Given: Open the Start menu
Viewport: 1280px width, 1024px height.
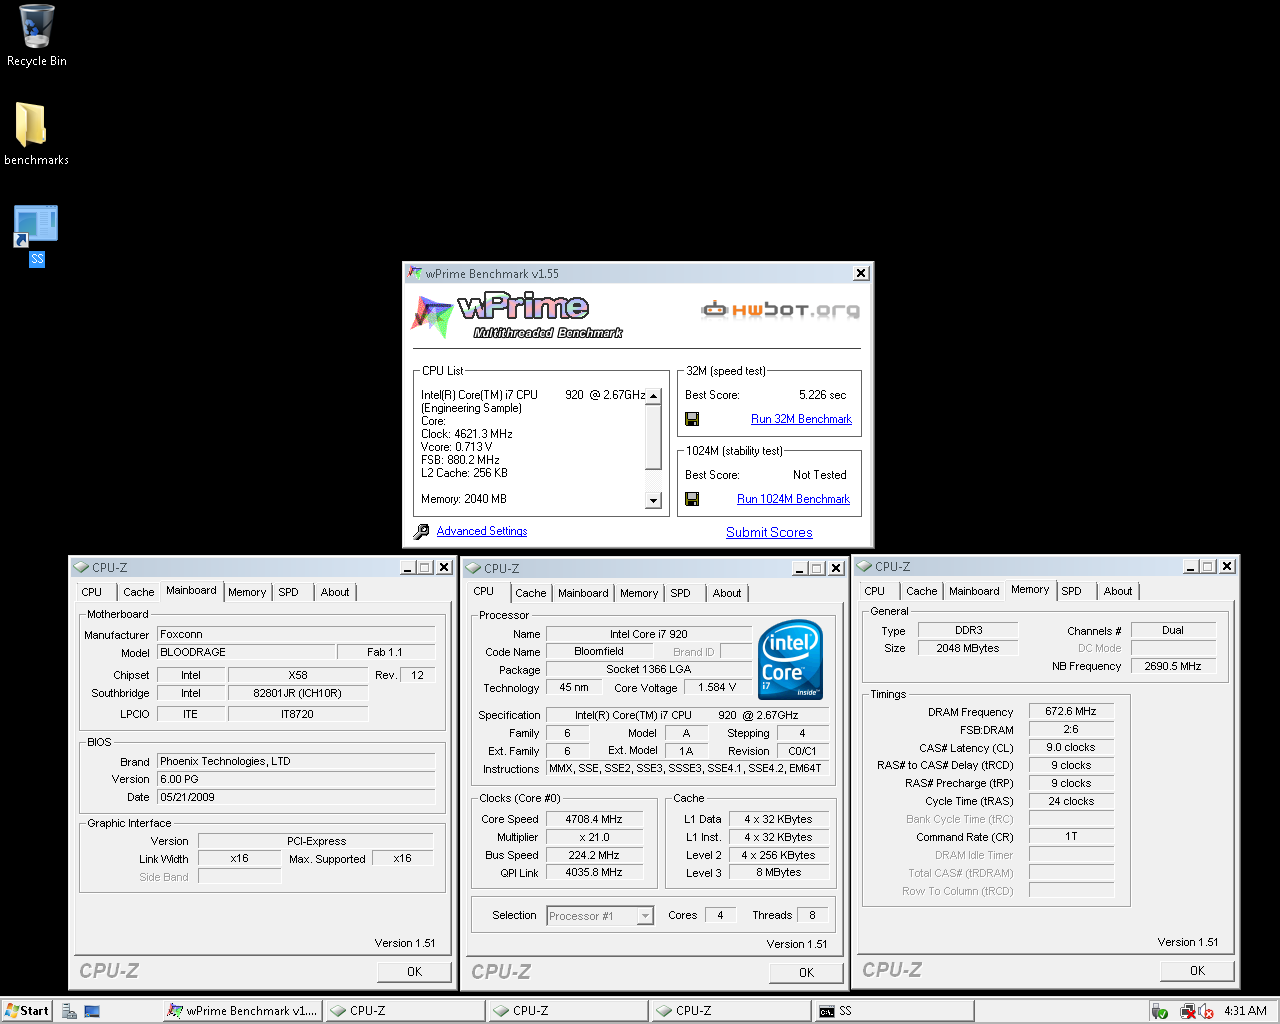Looking at the screenshot, I should coord(27,1011).
